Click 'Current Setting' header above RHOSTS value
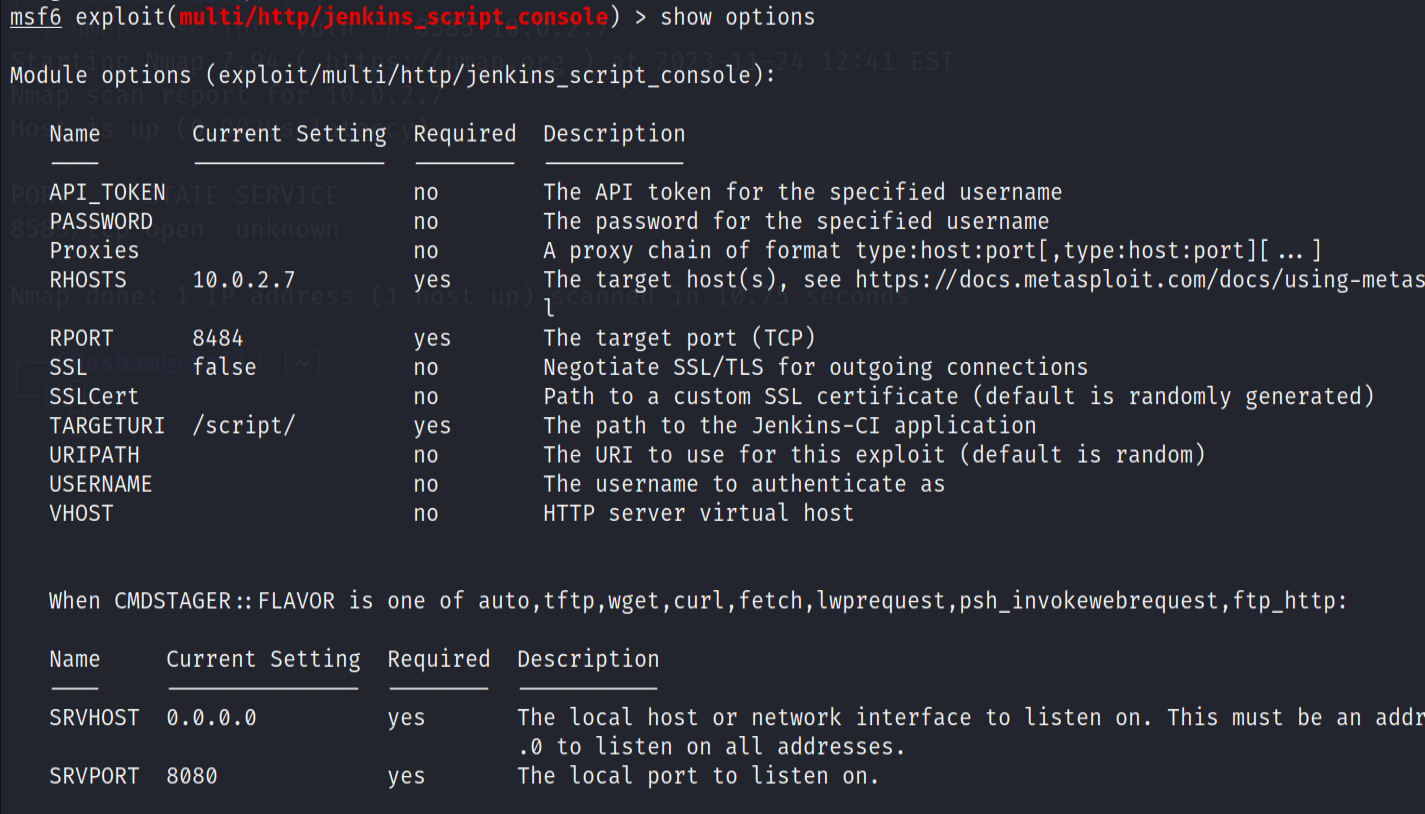 coord(289,133)
